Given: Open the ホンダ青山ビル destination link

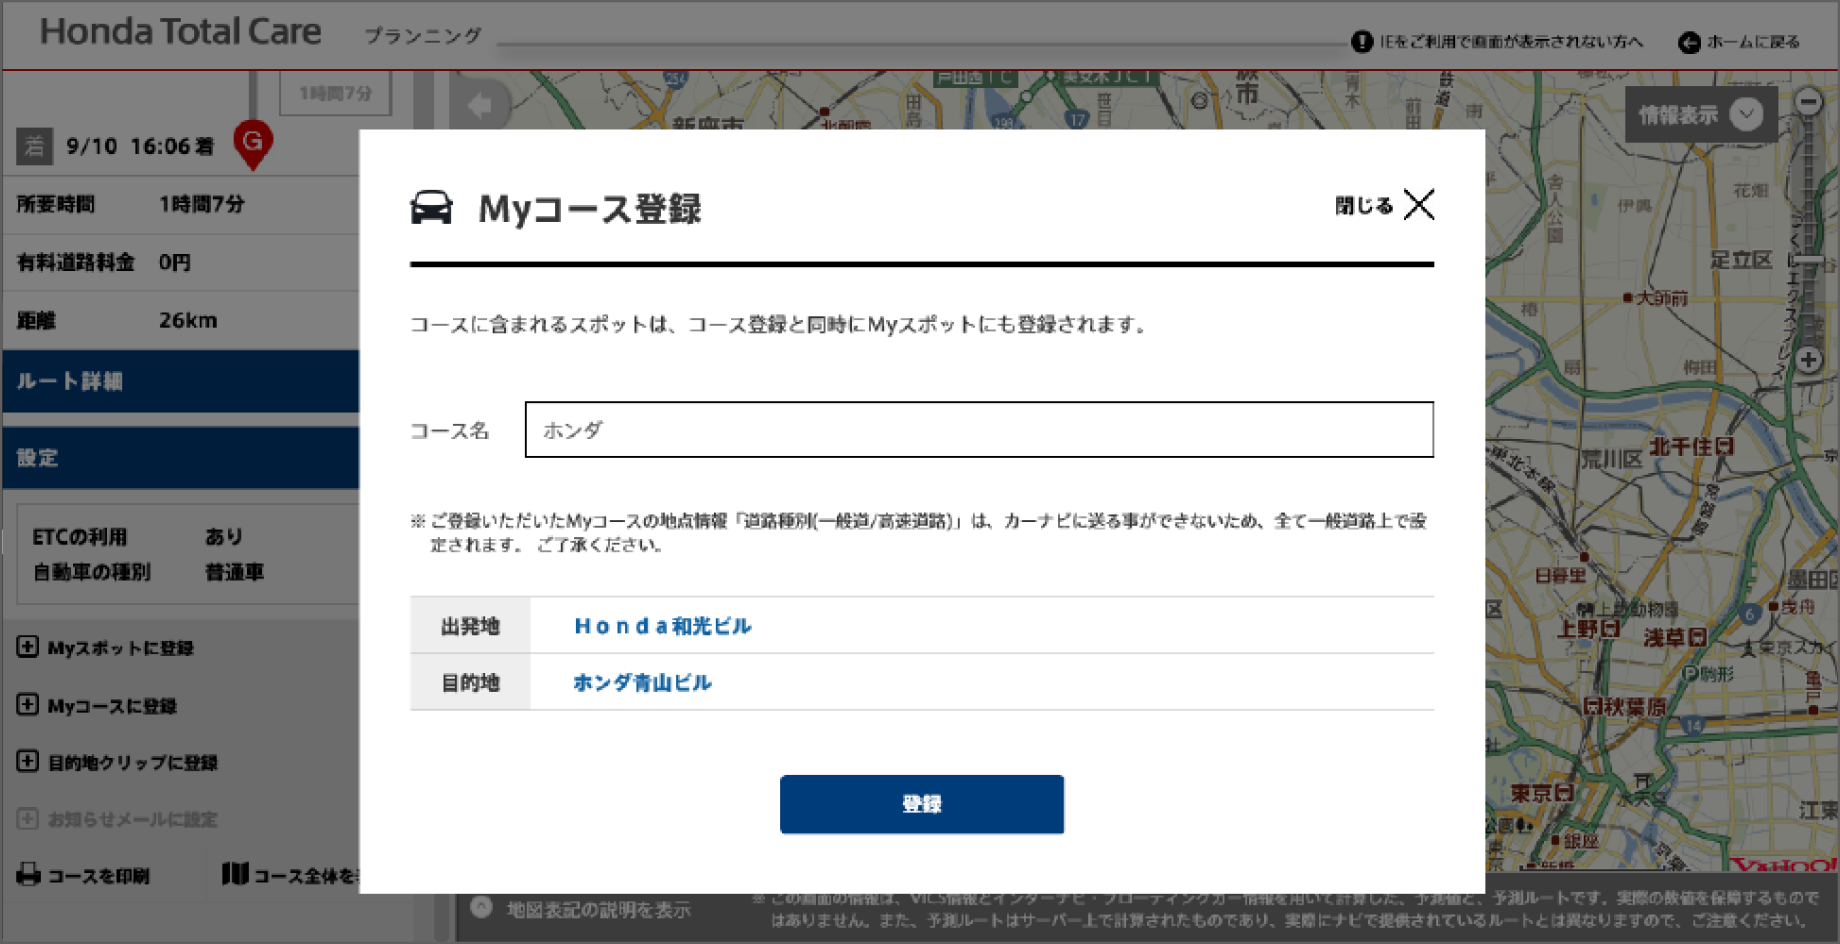Looking at the screenshot, I should pyautogui.click(x=642, y=683).
